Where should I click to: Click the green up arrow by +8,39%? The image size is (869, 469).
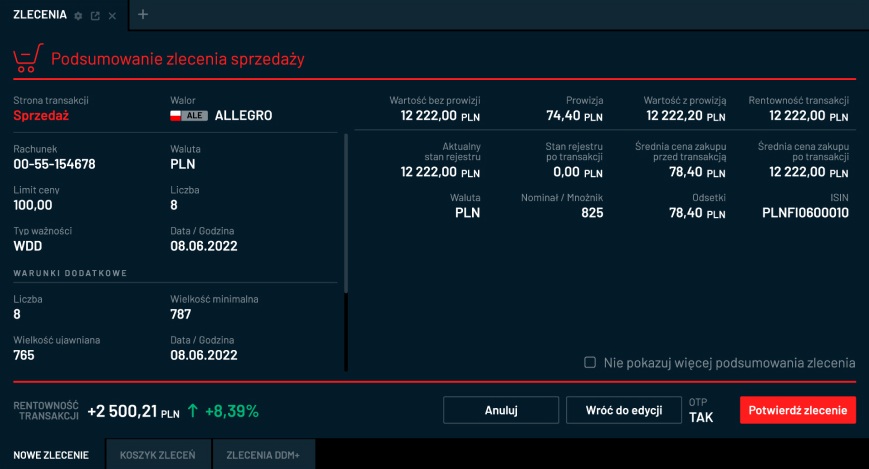point(192,411)
